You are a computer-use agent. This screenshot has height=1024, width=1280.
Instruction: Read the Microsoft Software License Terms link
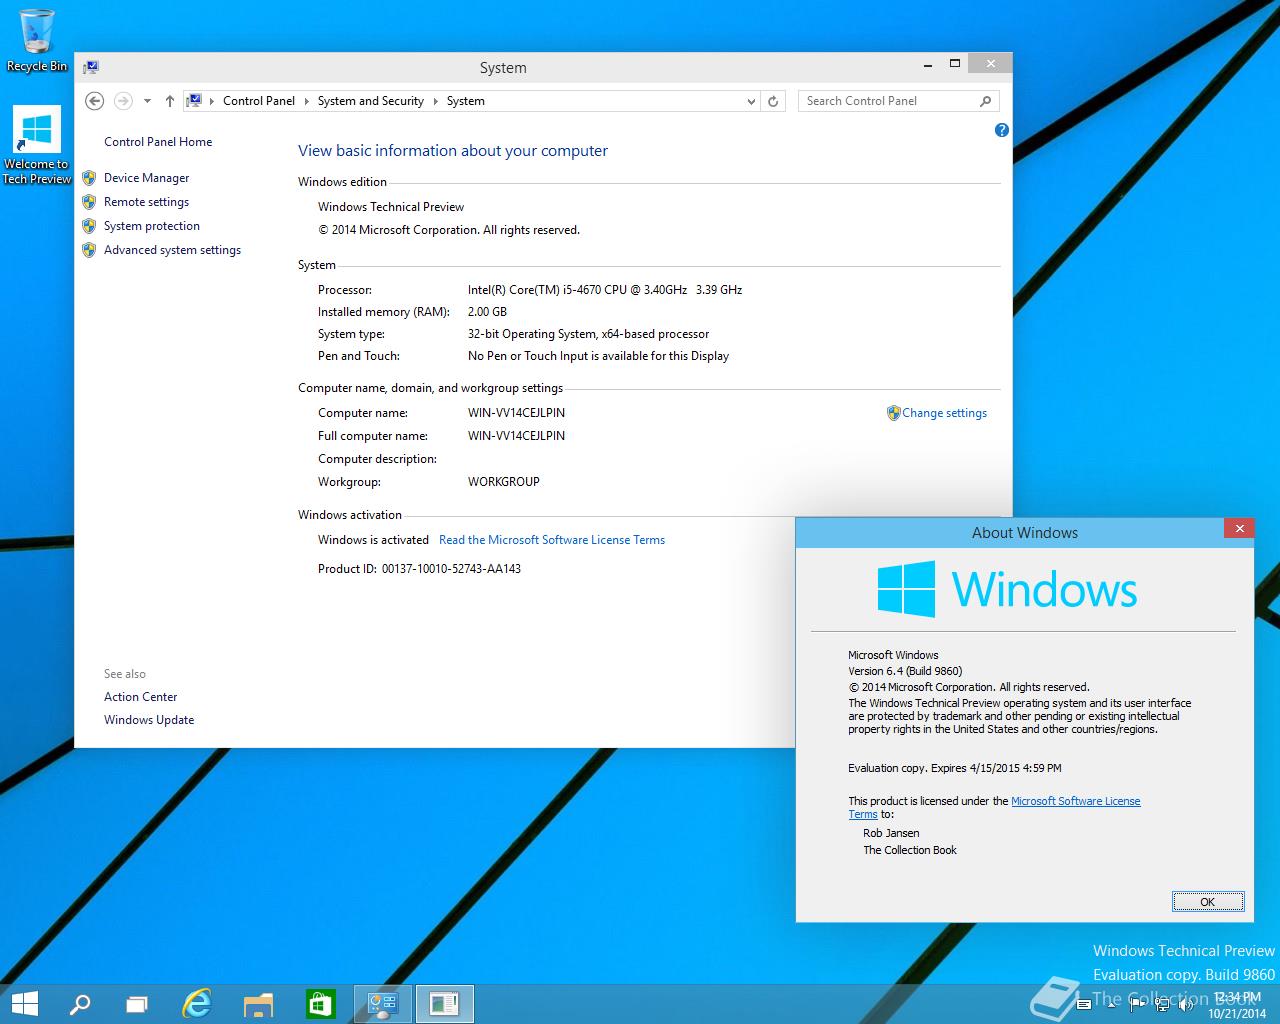(x=552, y=540)
